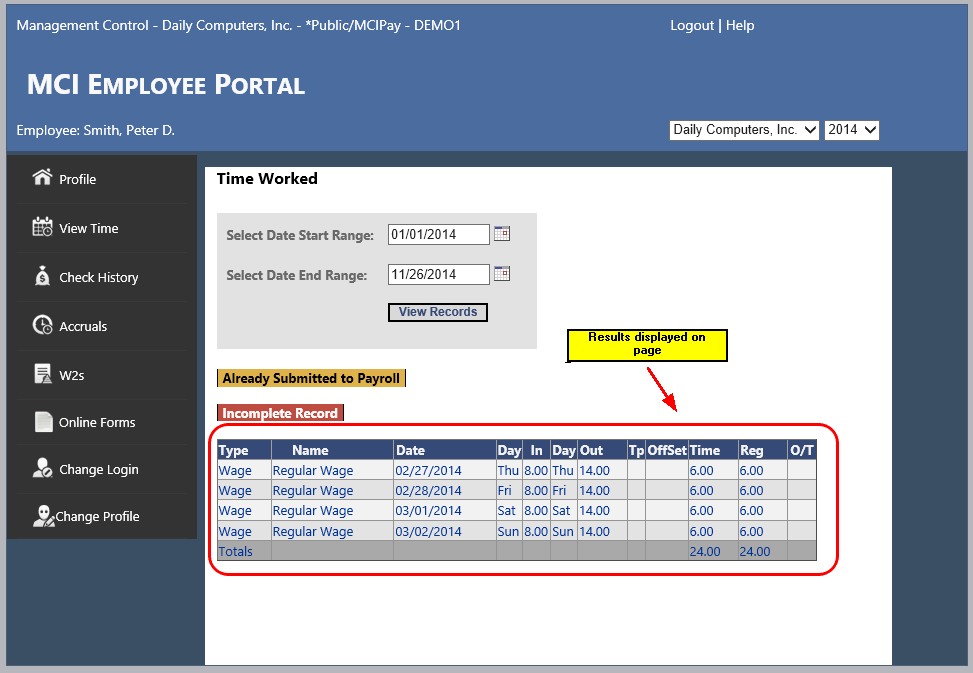The height and width of the screenshot is (673, 973).
Task: Click the date 02/28/2014 in the table
Action: pos(428,491)
